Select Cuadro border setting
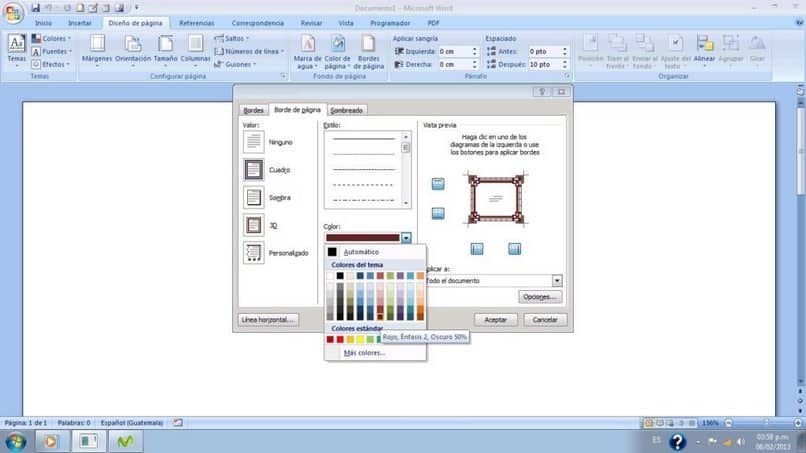Image resolution: width=806 pixels, height=453 pixels. pyautogui.click(x=253, y=170)
